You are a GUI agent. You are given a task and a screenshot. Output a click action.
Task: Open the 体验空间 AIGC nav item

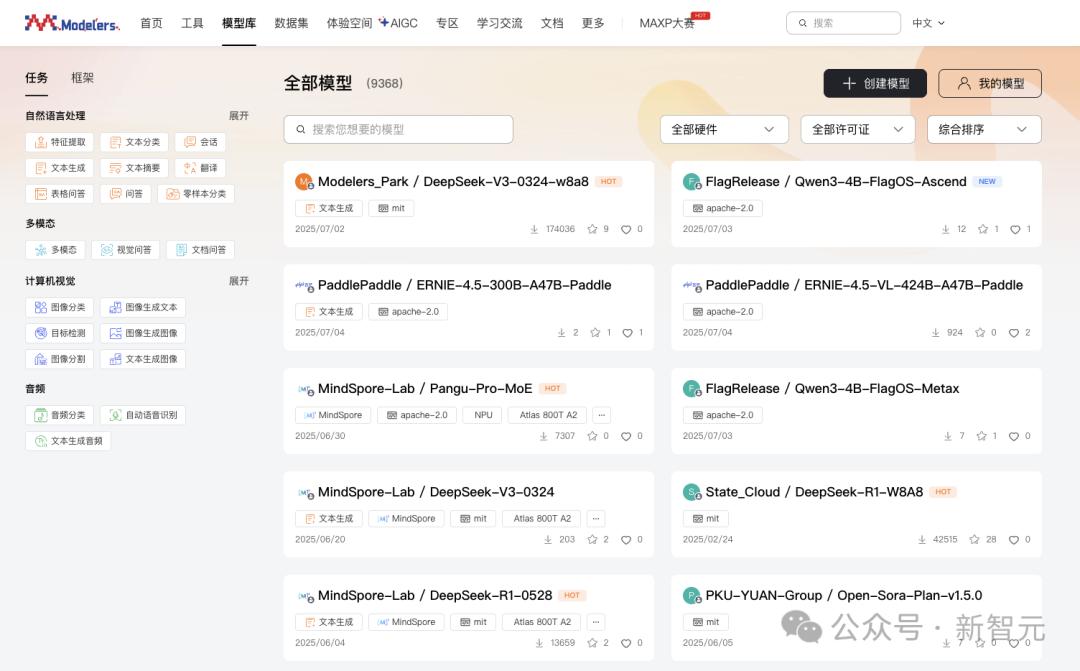pyautogui.click(x=372, y=23)
